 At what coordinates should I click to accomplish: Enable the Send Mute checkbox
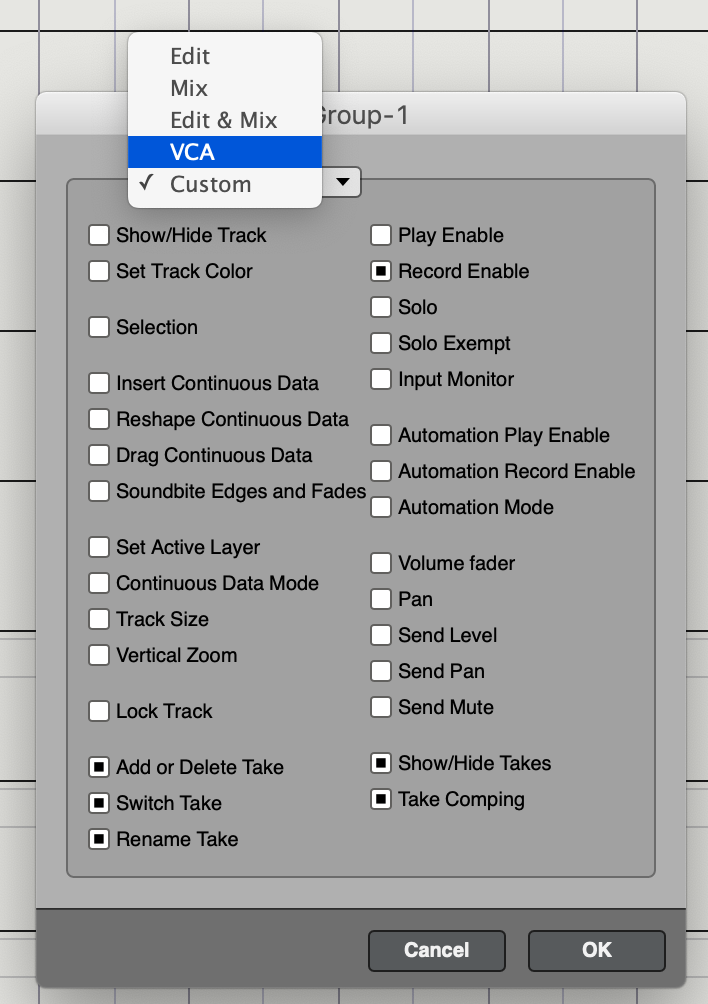(381, 707)
